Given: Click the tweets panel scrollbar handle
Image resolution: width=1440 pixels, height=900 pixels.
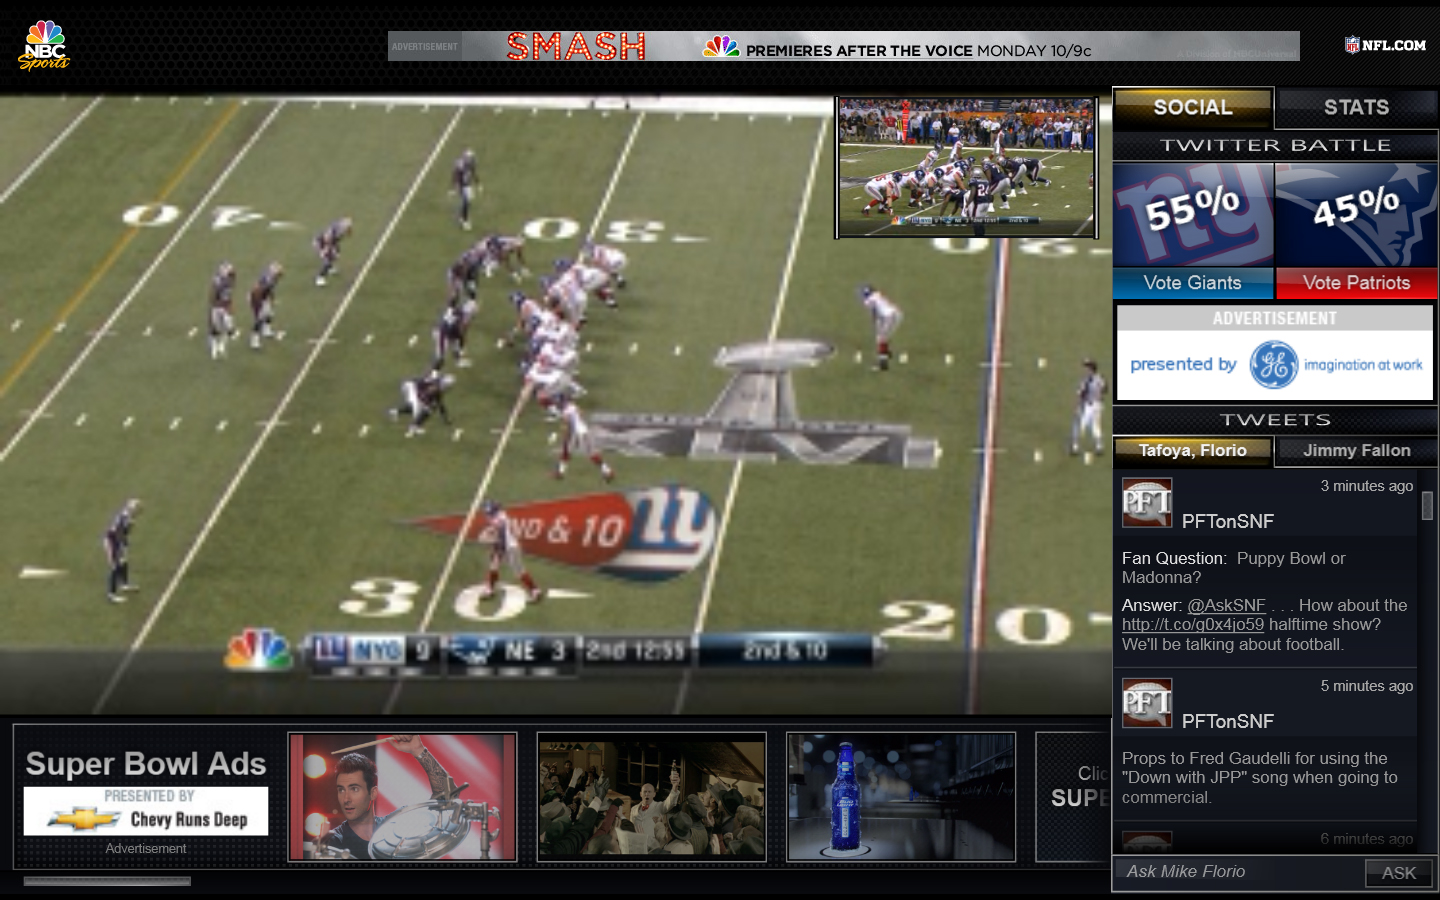Looking at the screenshot, I should pyautogui.click(x=1427, y=506).
